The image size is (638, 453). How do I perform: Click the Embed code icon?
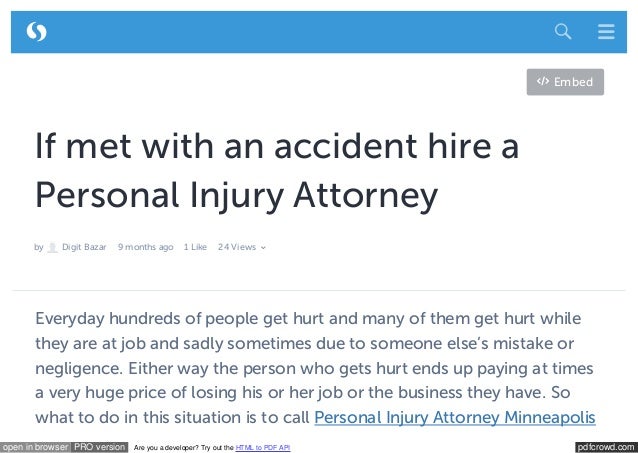[543, 81]
